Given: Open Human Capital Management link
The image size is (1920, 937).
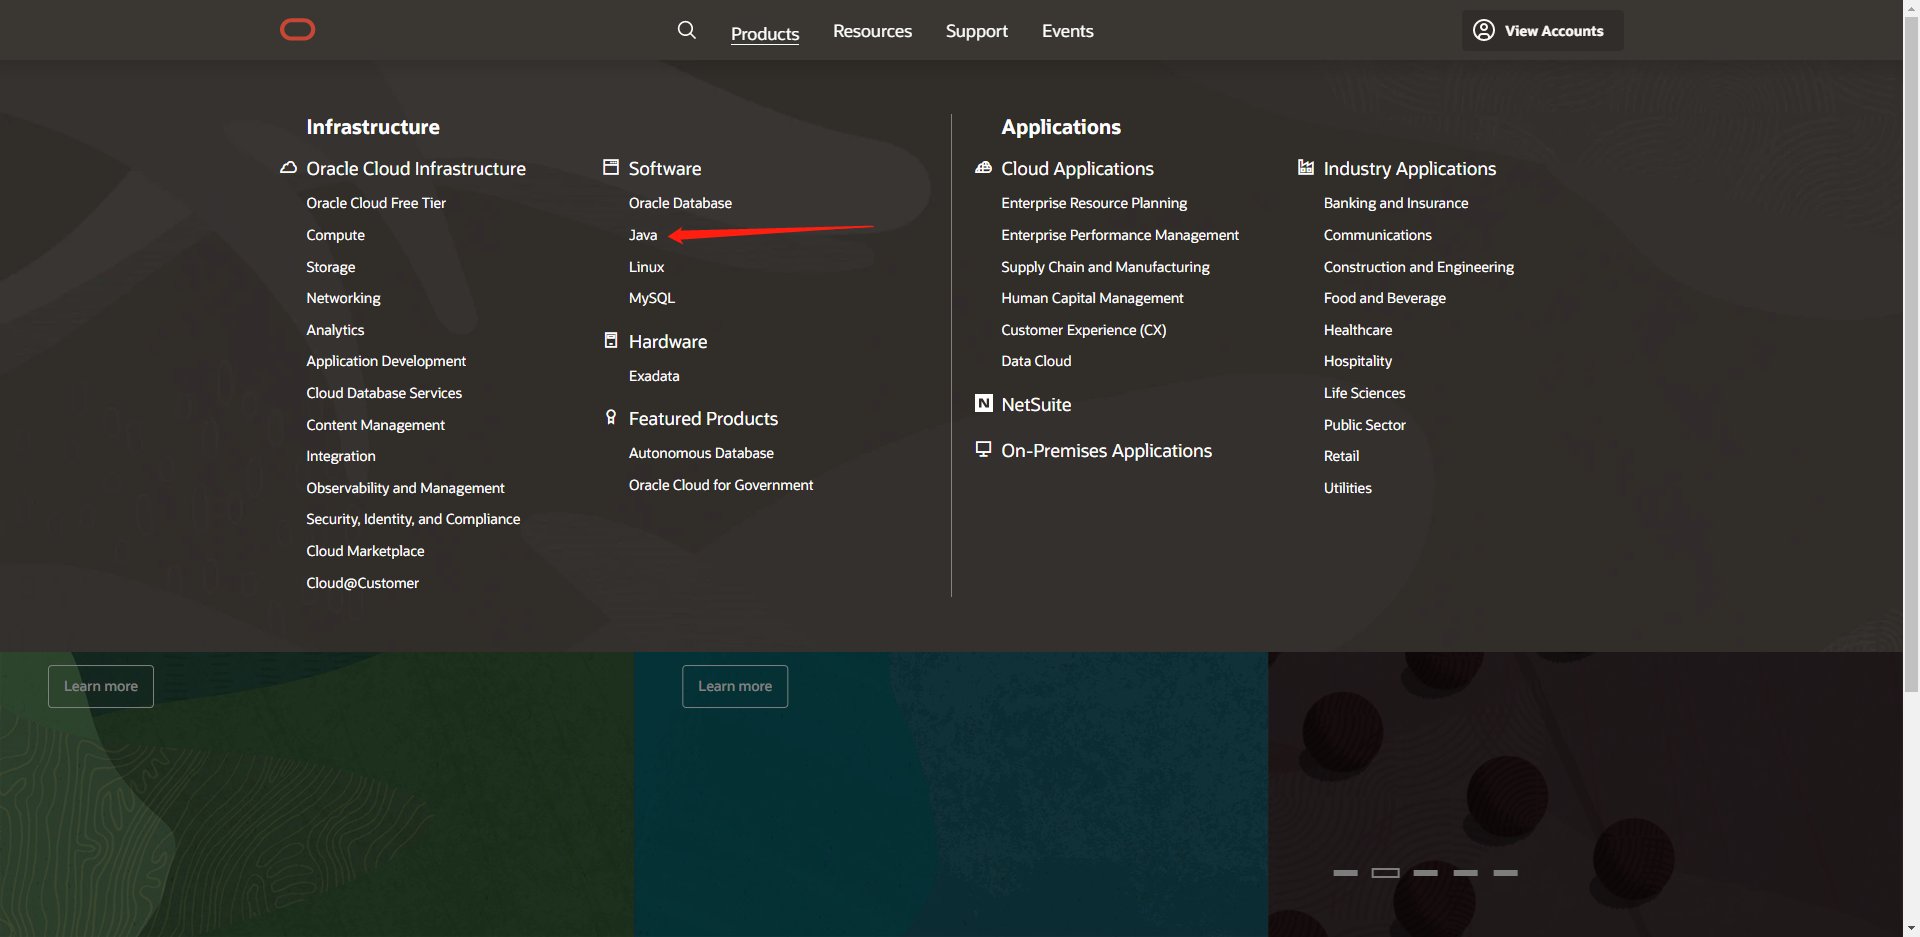Looking at the screenshot, I should pyautogui.click(x=1092, y=298).
